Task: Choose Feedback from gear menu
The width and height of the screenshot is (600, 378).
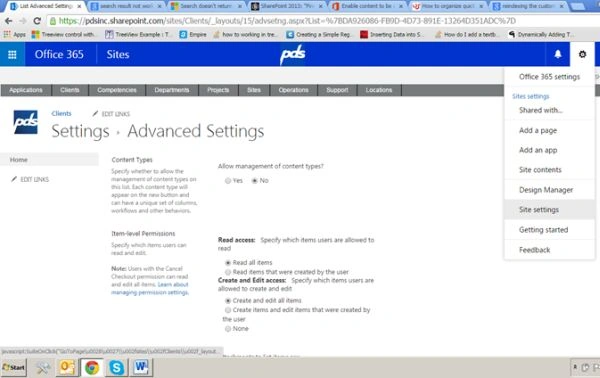Action: [549, 250]
